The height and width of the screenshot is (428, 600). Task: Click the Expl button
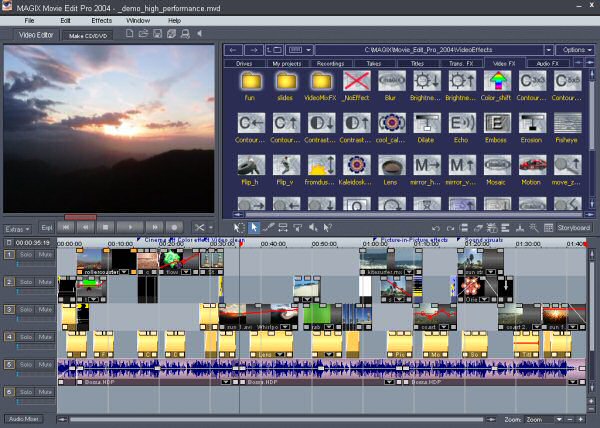pos(47,228)
